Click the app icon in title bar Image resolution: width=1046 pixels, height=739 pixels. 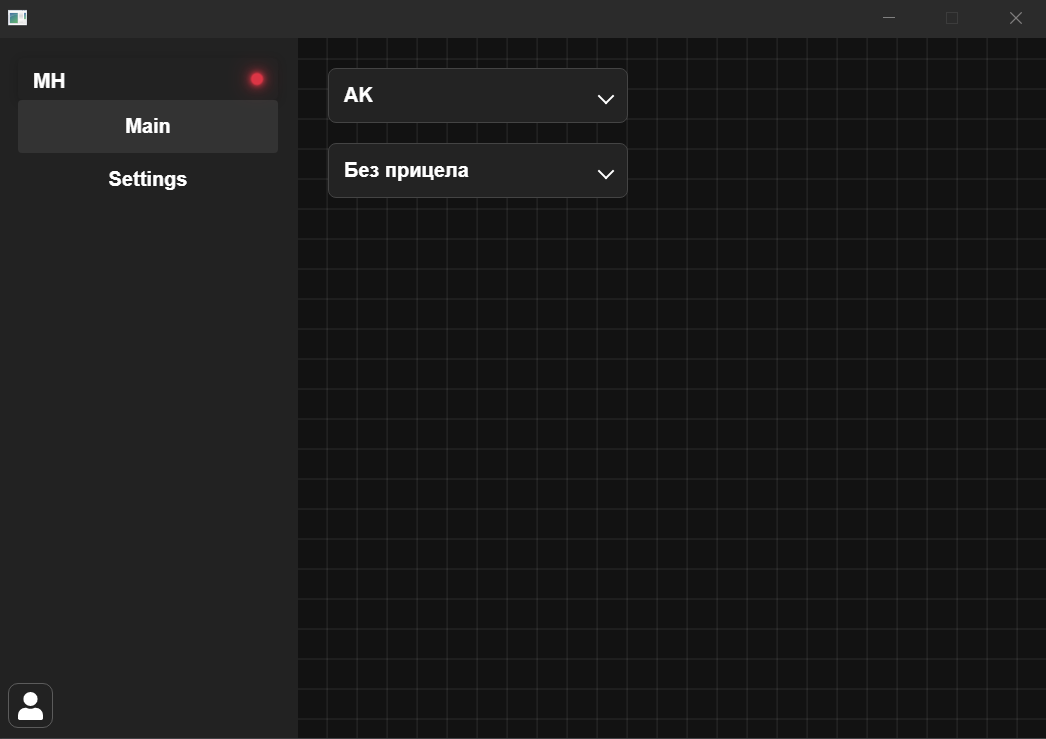click(17, 18)
